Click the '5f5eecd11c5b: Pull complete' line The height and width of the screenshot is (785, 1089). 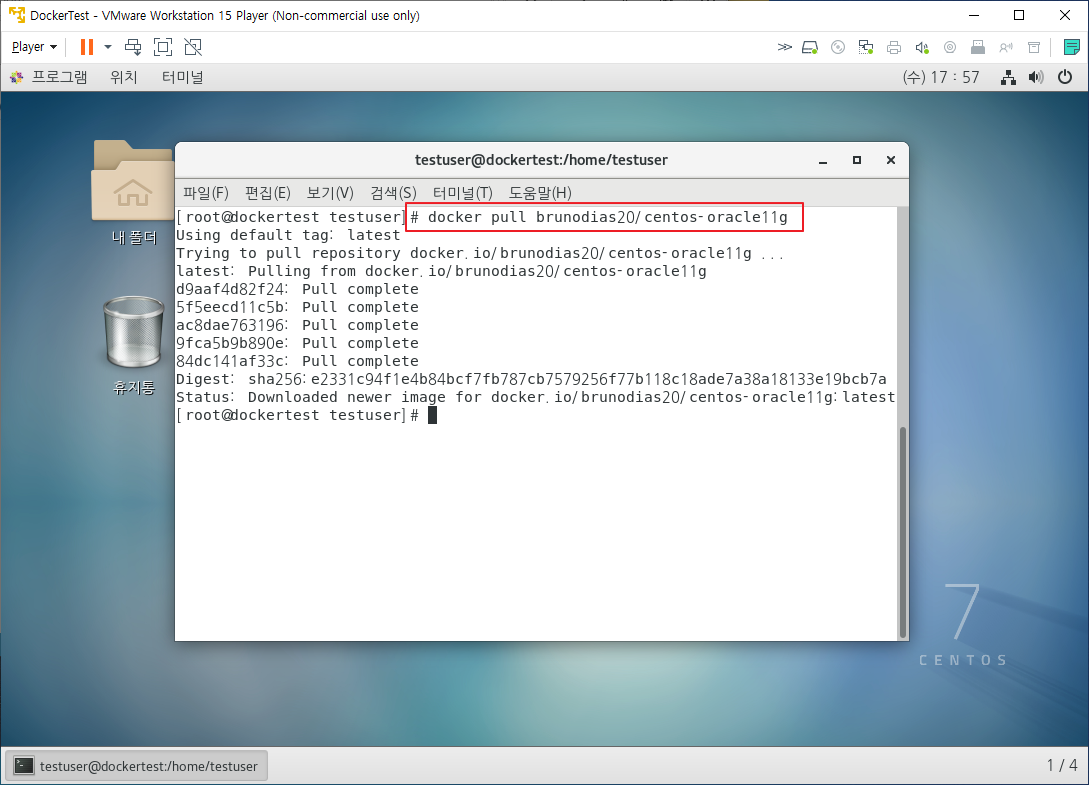(x=297, y=307)
